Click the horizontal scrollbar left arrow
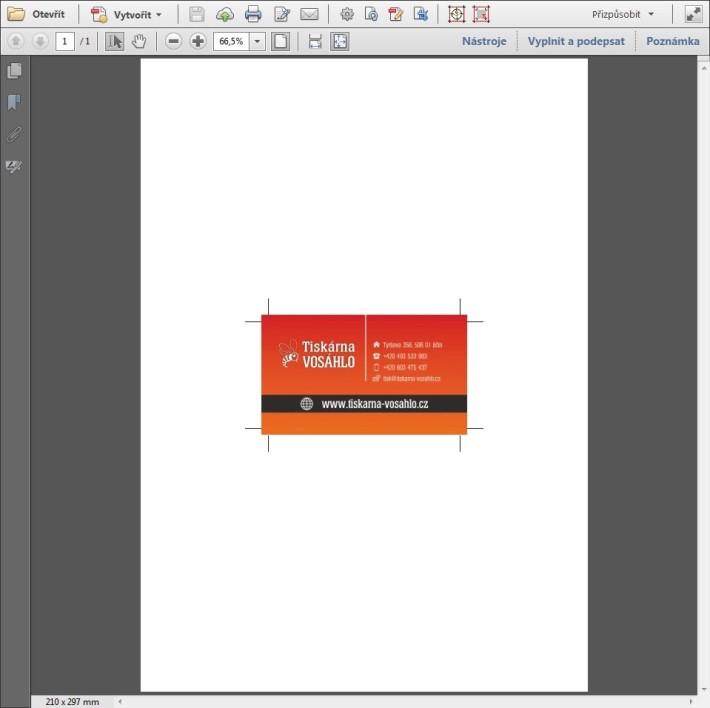 tap(120, 702)
